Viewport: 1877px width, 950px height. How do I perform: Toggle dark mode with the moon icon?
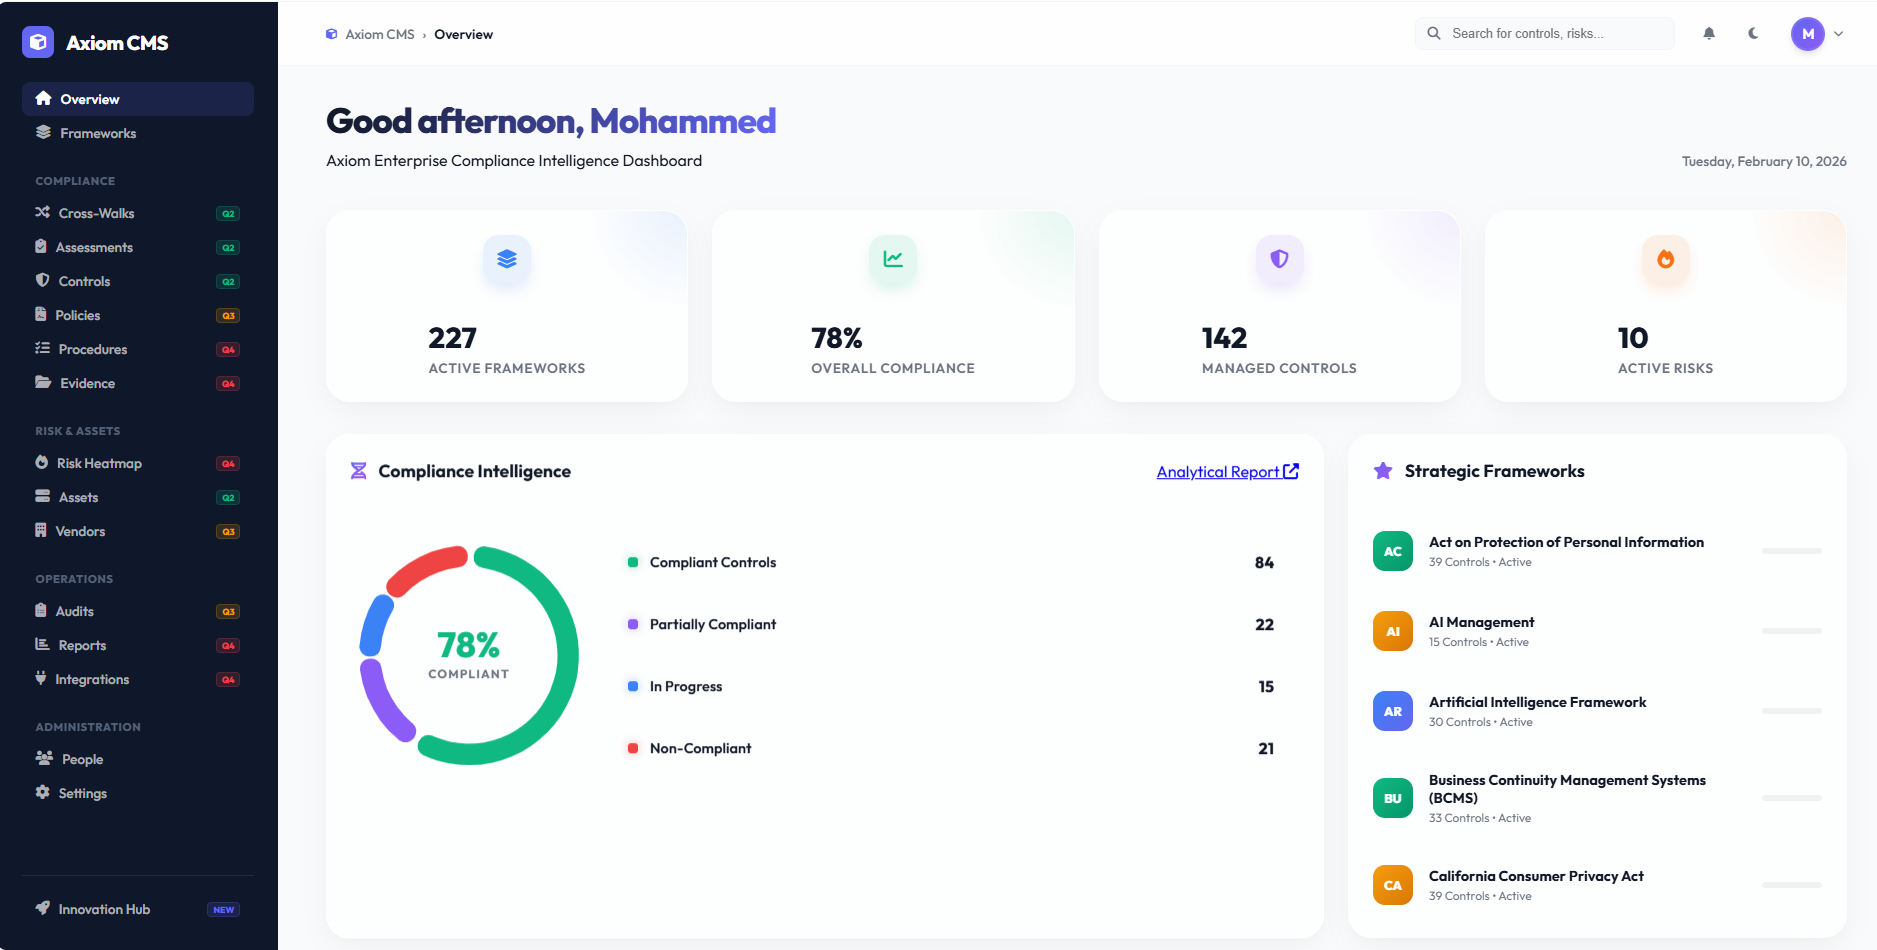[x=1753, y=33]
